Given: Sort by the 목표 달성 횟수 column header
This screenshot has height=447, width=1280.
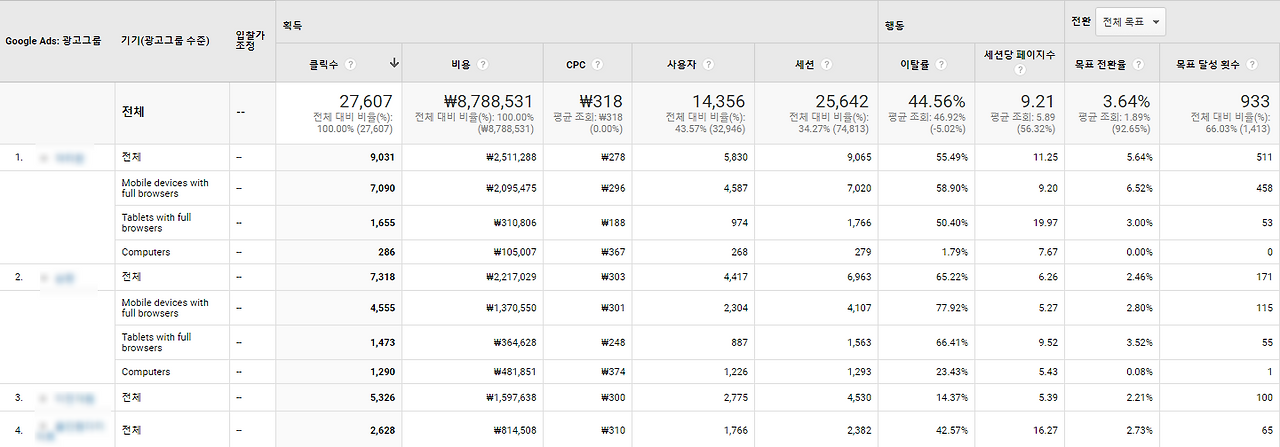Looking at the screenshot, I should (x=1208, y=64).
